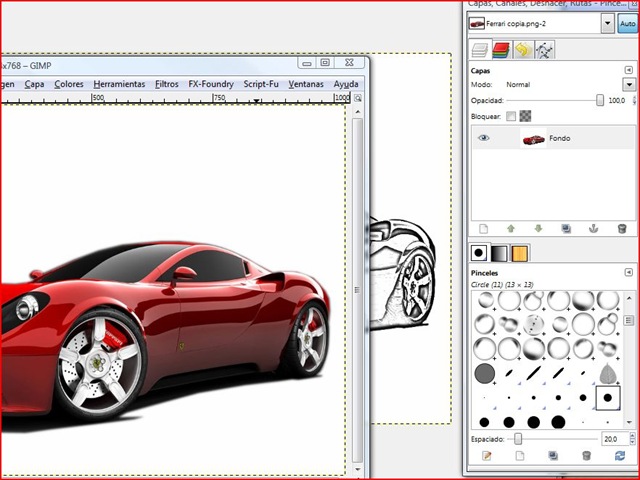The width and height of the screenshot is (640, 480).
Task: Open the Filtros menu
Action: pos(167,84)
